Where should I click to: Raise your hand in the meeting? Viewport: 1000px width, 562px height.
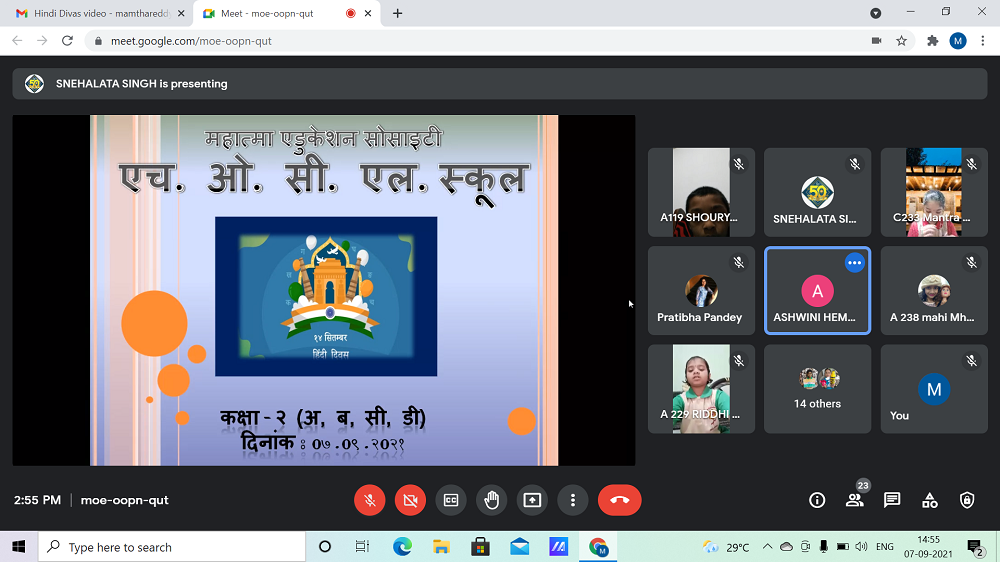492,500
